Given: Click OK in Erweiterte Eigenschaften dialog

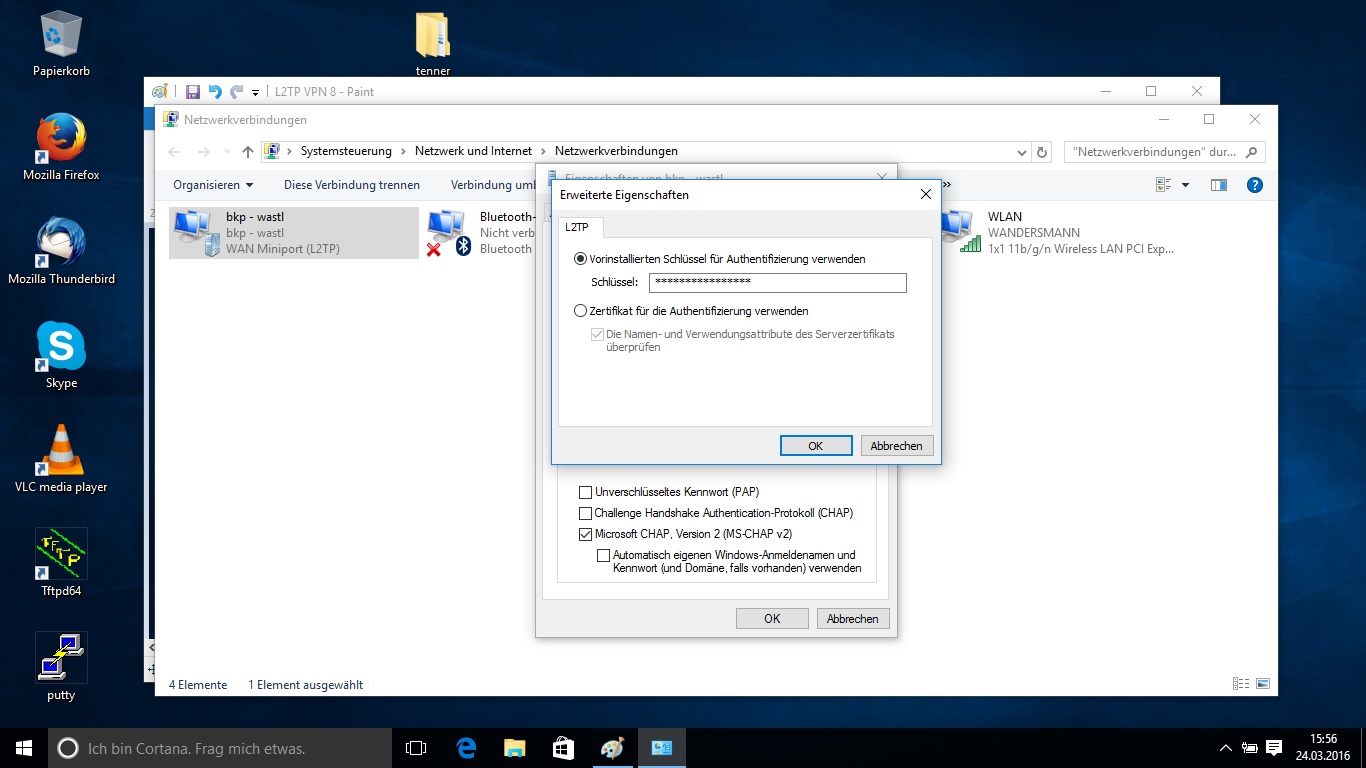Looking at the screenshot, I should click(x=815, y=446).
